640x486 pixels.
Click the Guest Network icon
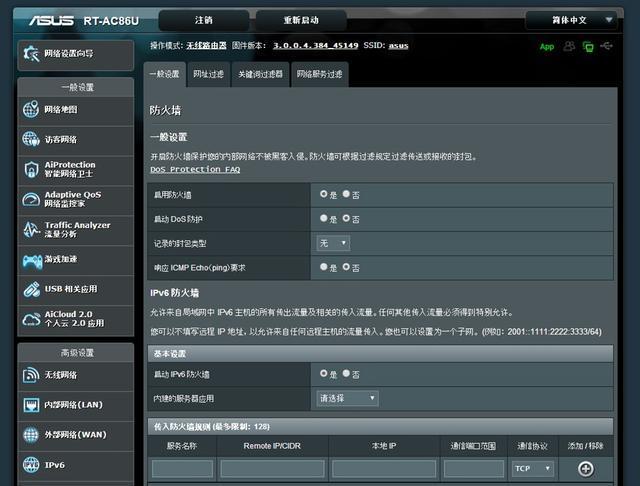(31, 139)
